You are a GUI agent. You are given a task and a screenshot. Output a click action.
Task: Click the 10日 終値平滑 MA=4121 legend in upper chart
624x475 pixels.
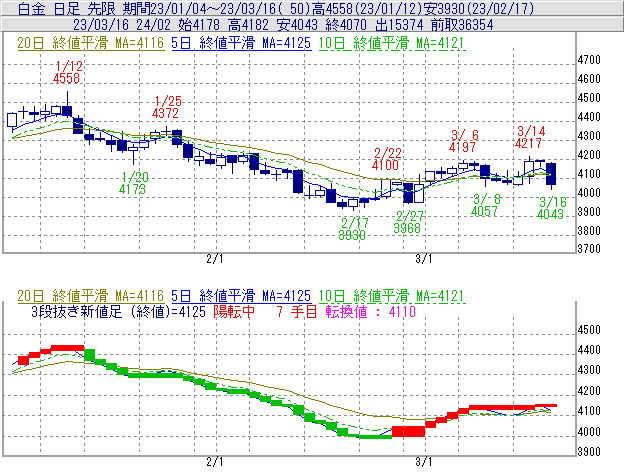(392, 43)
